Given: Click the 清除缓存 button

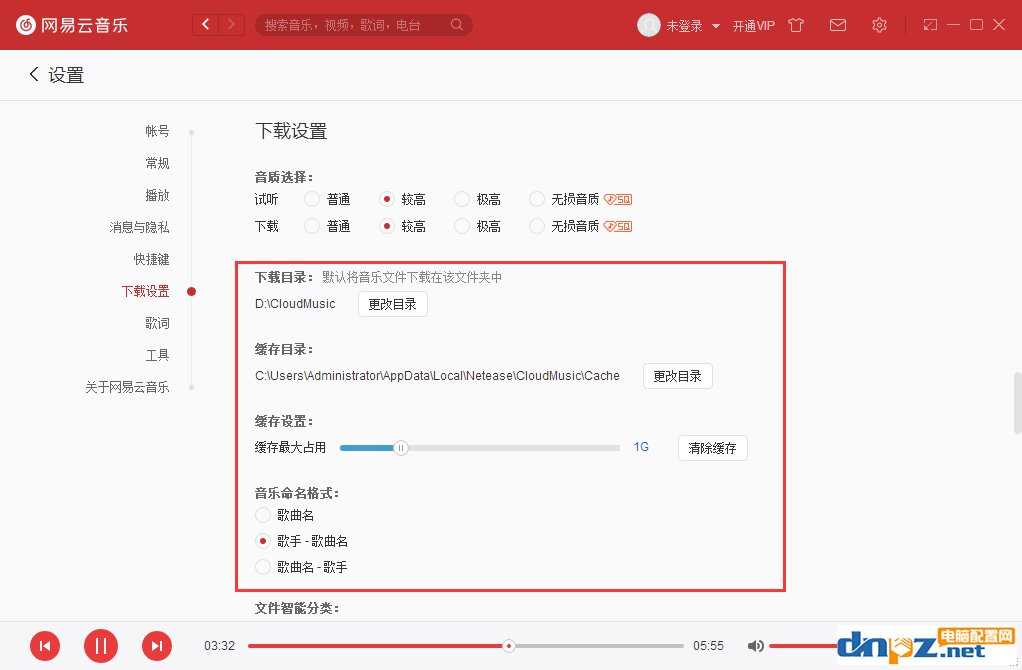Looking at the screenshot, I should (x=712, y=448).
